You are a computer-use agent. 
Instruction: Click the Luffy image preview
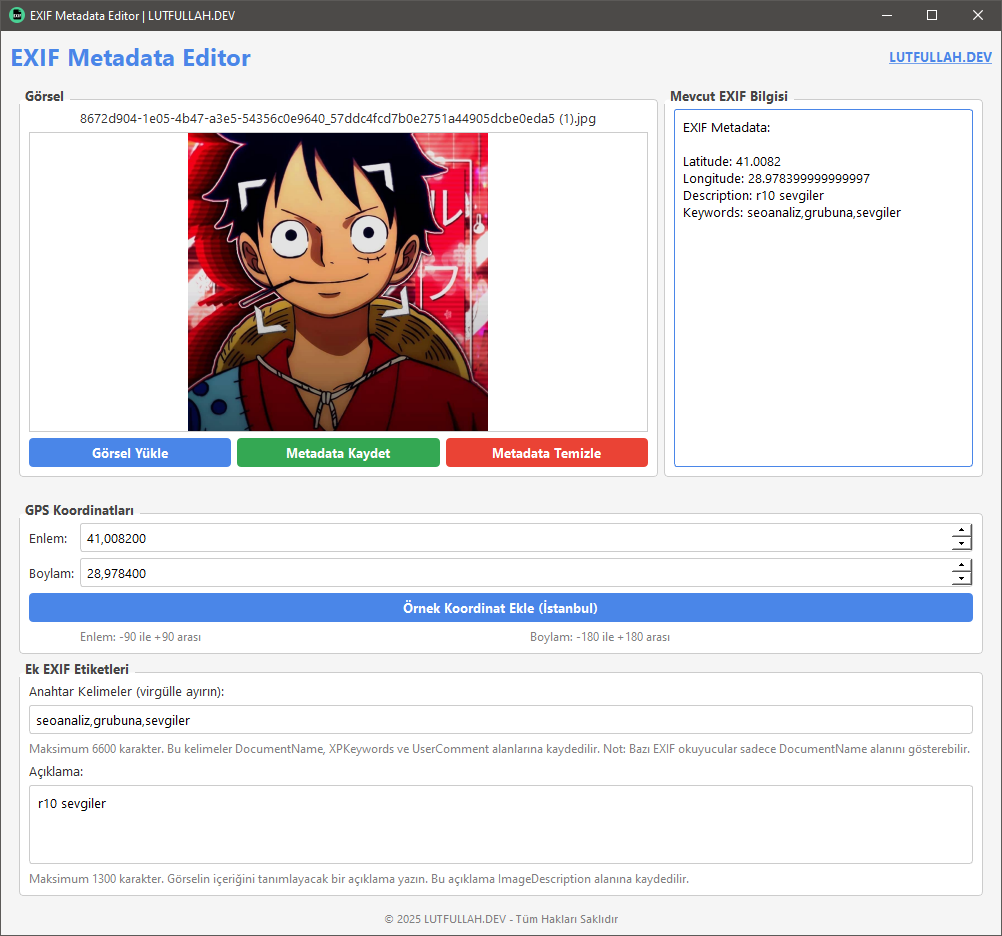coord(337,282)
